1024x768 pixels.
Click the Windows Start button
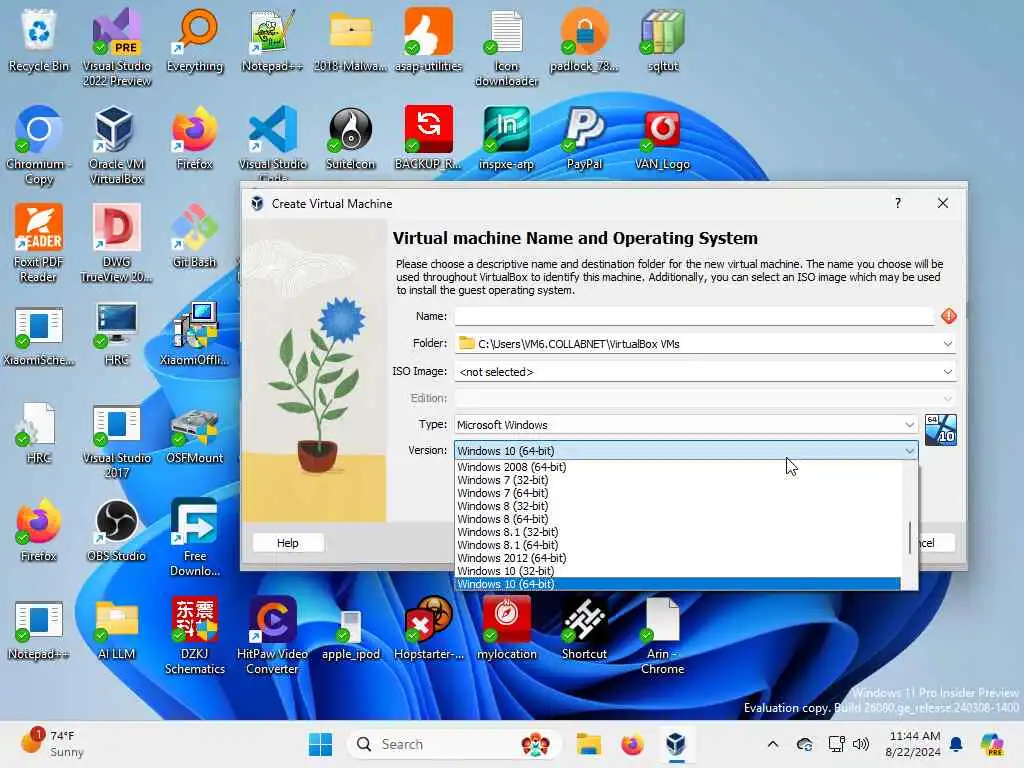320,744
